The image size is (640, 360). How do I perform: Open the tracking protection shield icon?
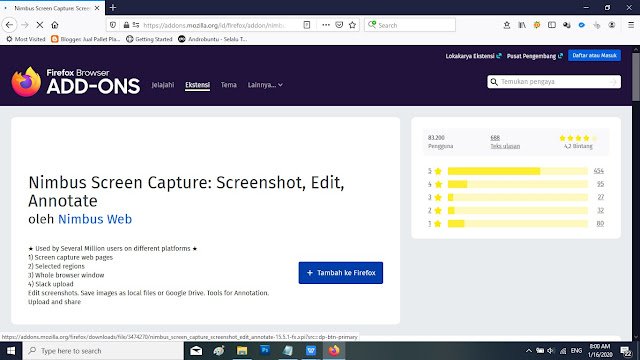point(113,25)
